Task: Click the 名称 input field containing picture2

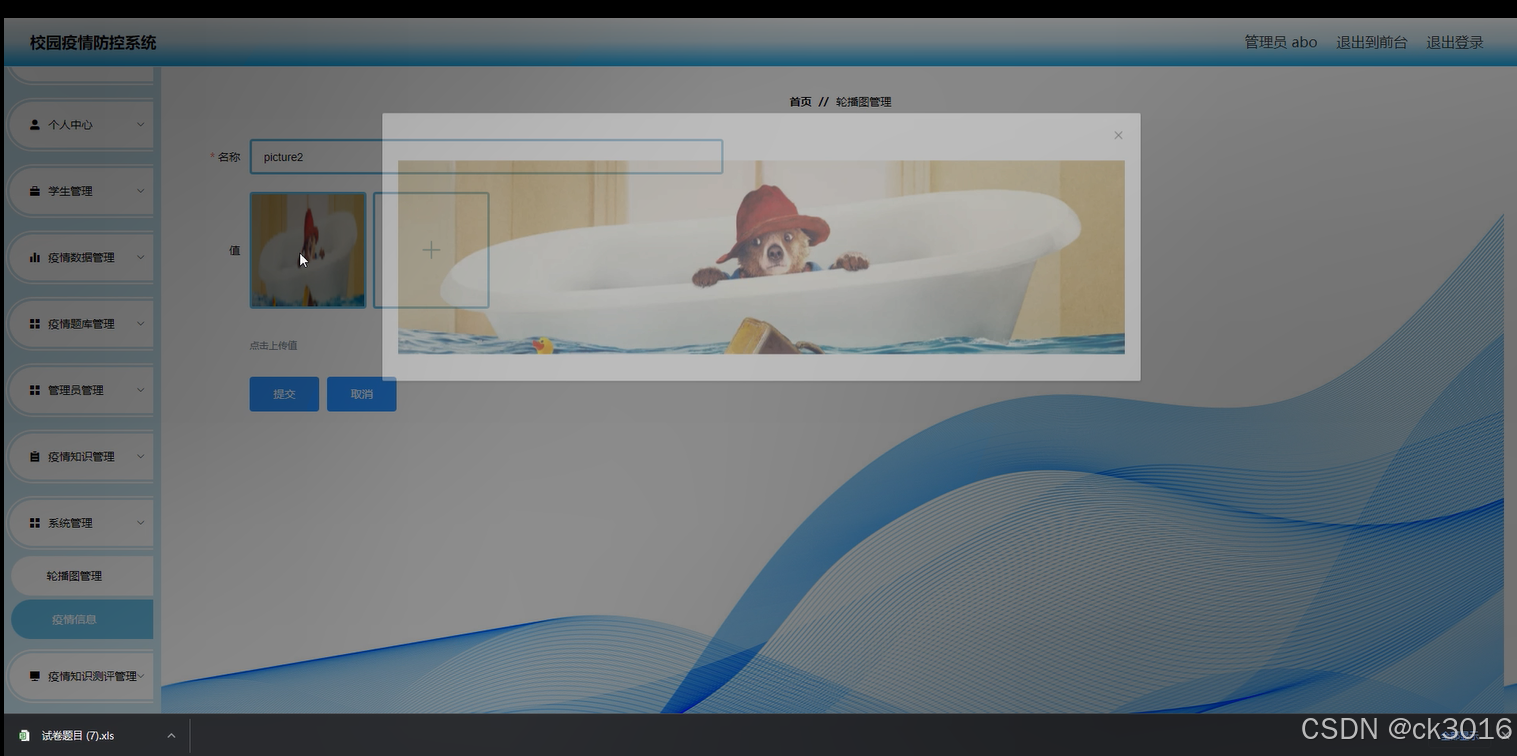Action: [x=486, y=157]
